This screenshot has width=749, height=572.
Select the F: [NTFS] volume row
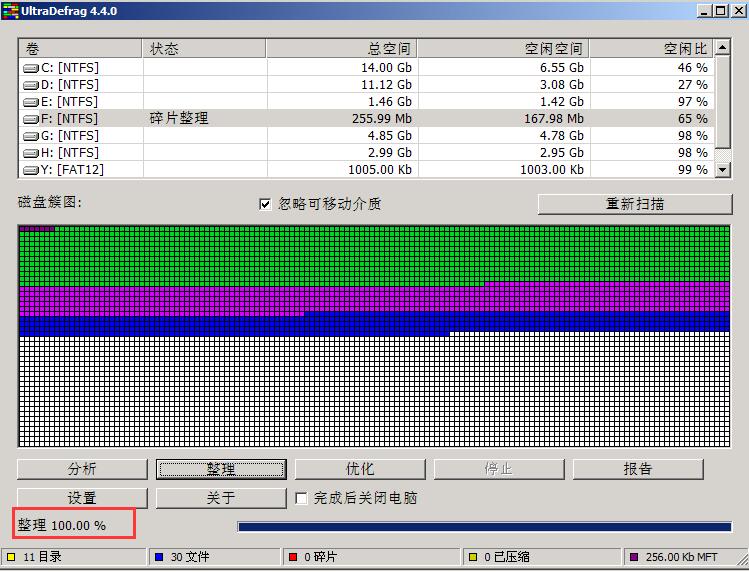366,119
